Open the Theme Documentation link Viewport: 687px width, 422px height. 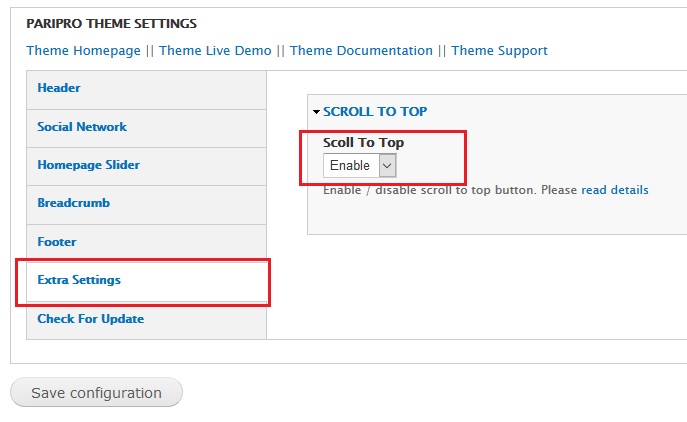[361, 51]
